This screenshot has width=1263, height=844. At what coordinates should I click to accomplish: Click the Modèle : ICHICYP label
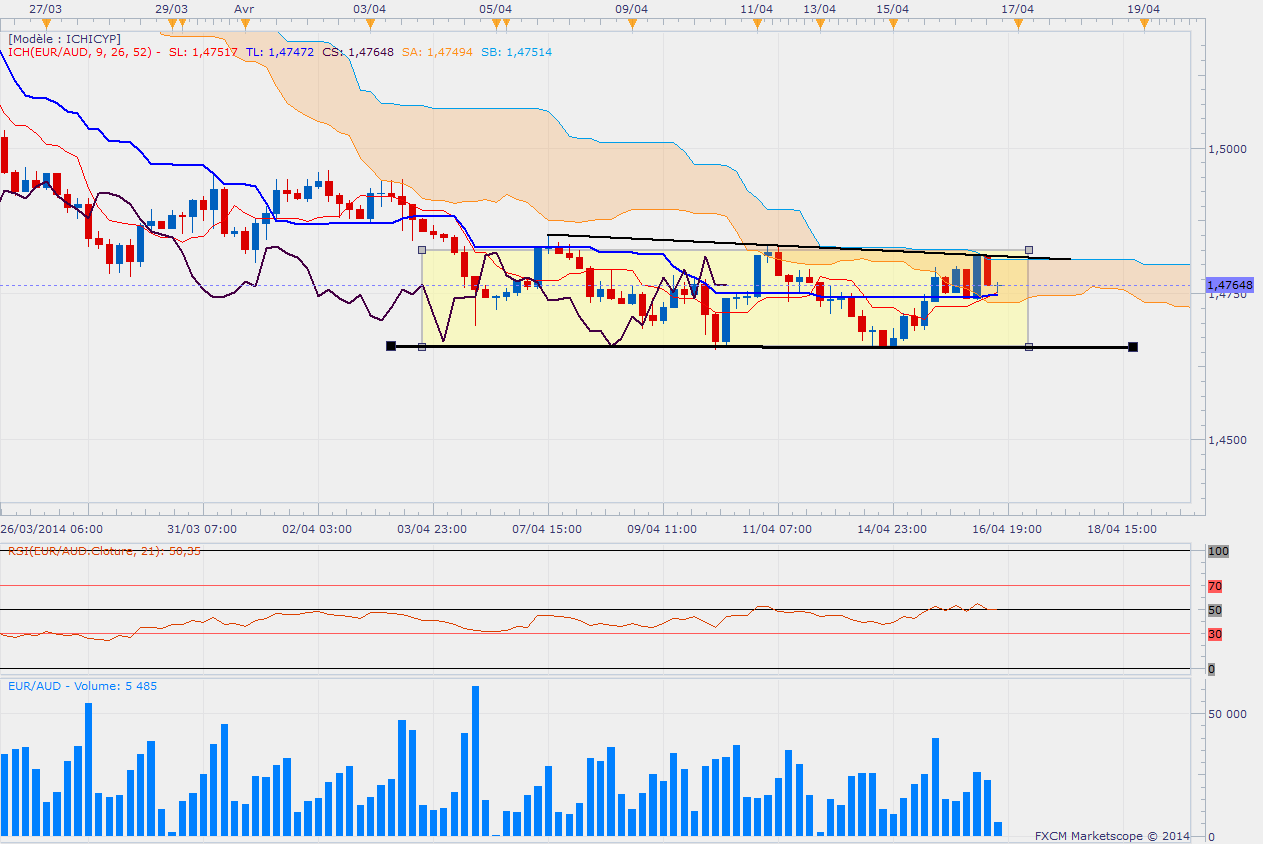[x=64, y=38]
